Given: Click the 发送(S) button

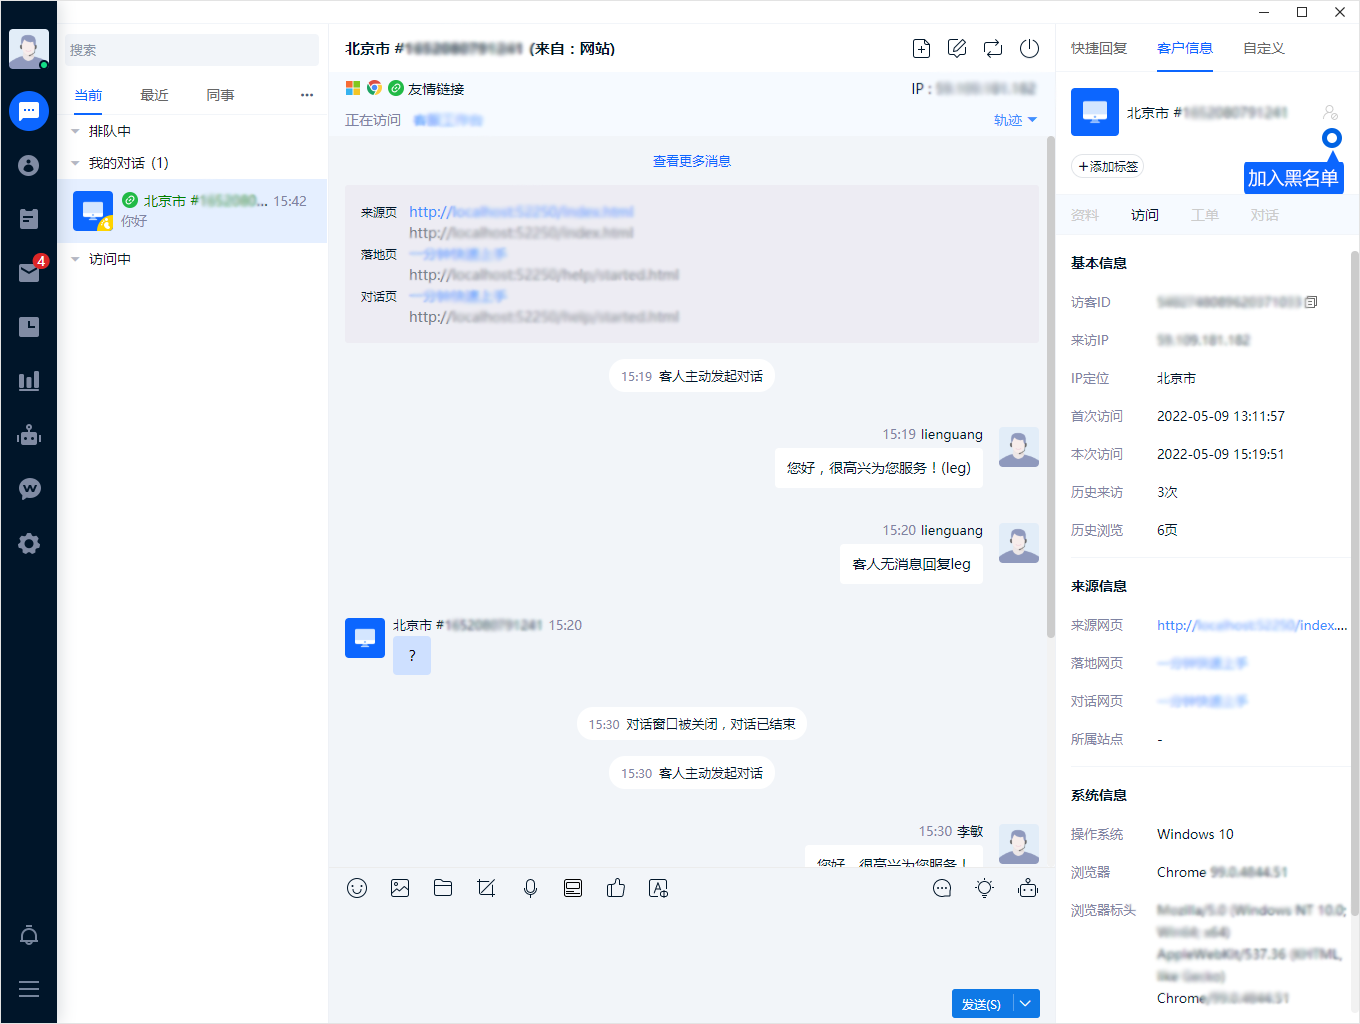Looking at the screenshot, I should tap(982, 1004).
